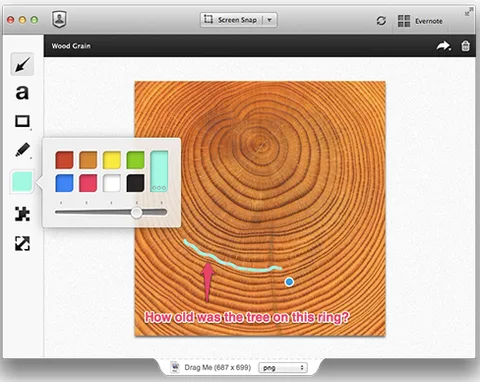Choose the green color swatch
Image resolution: width=480 pixels, height=382 pixels.
pyautogui.click(x=135, y=160)
